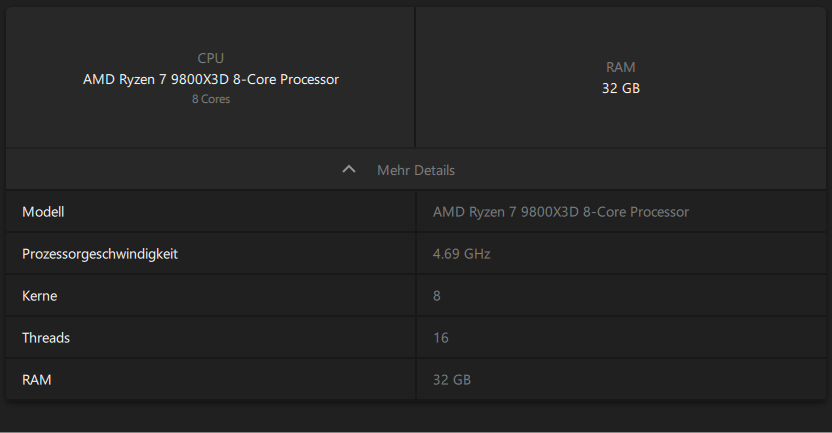Click the CPU heading in the top card
This screenshot has width=832, height=433.
(x=211, y=58)
